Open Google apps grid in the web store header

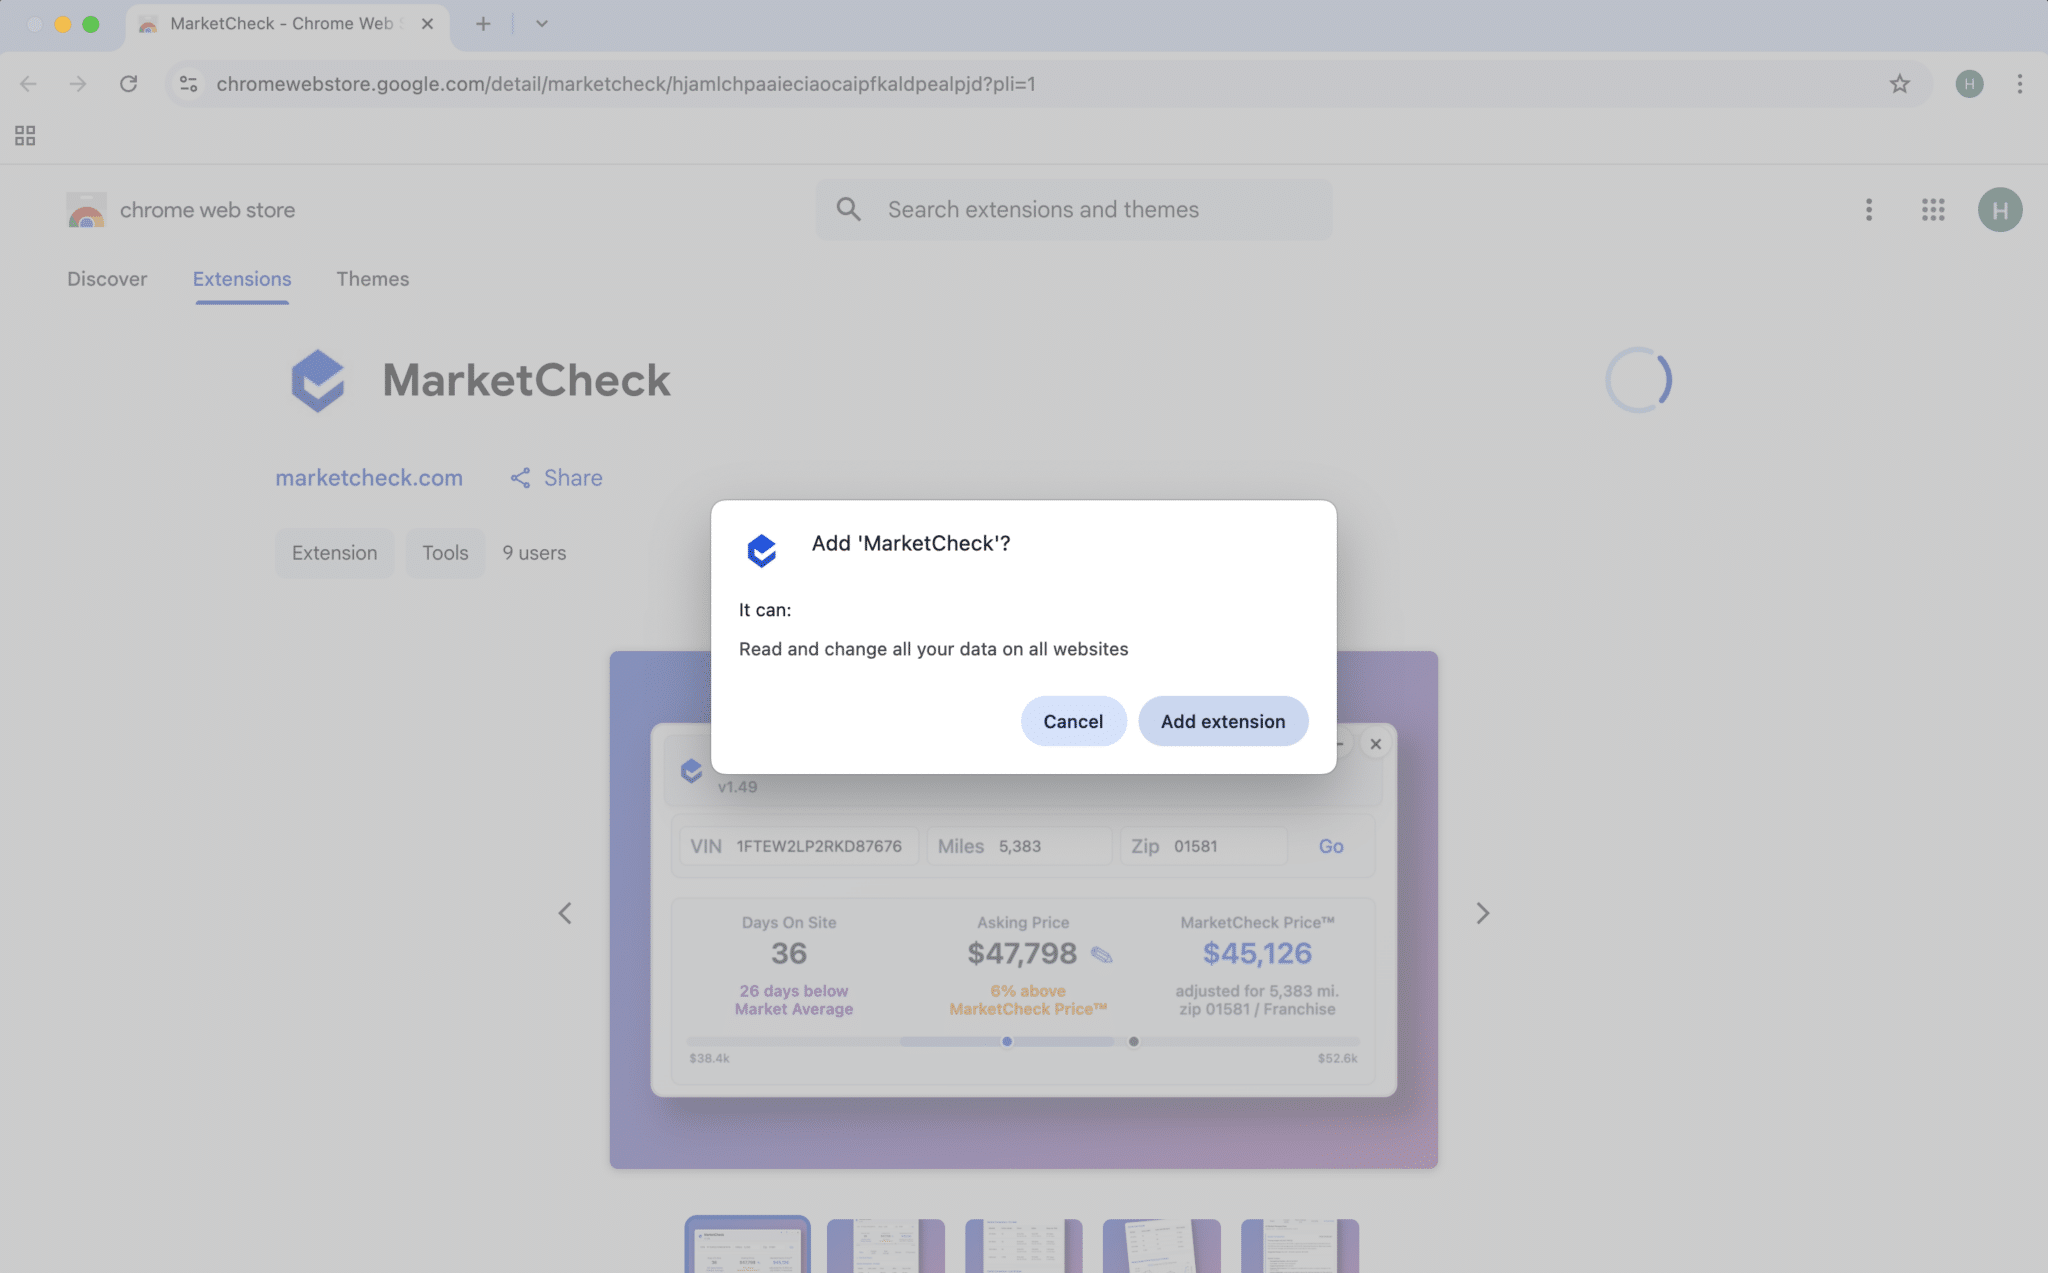(x=1933, y=210)
